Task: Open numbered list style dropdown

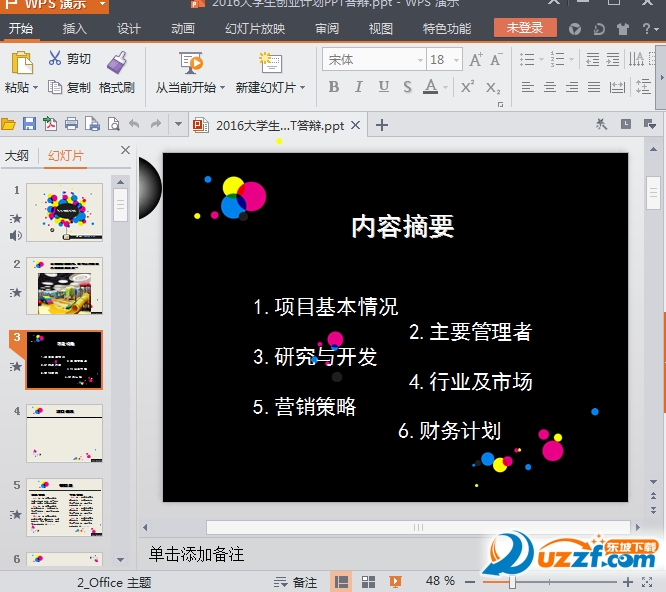Action: pyautogui.click(x=571, y=59)
